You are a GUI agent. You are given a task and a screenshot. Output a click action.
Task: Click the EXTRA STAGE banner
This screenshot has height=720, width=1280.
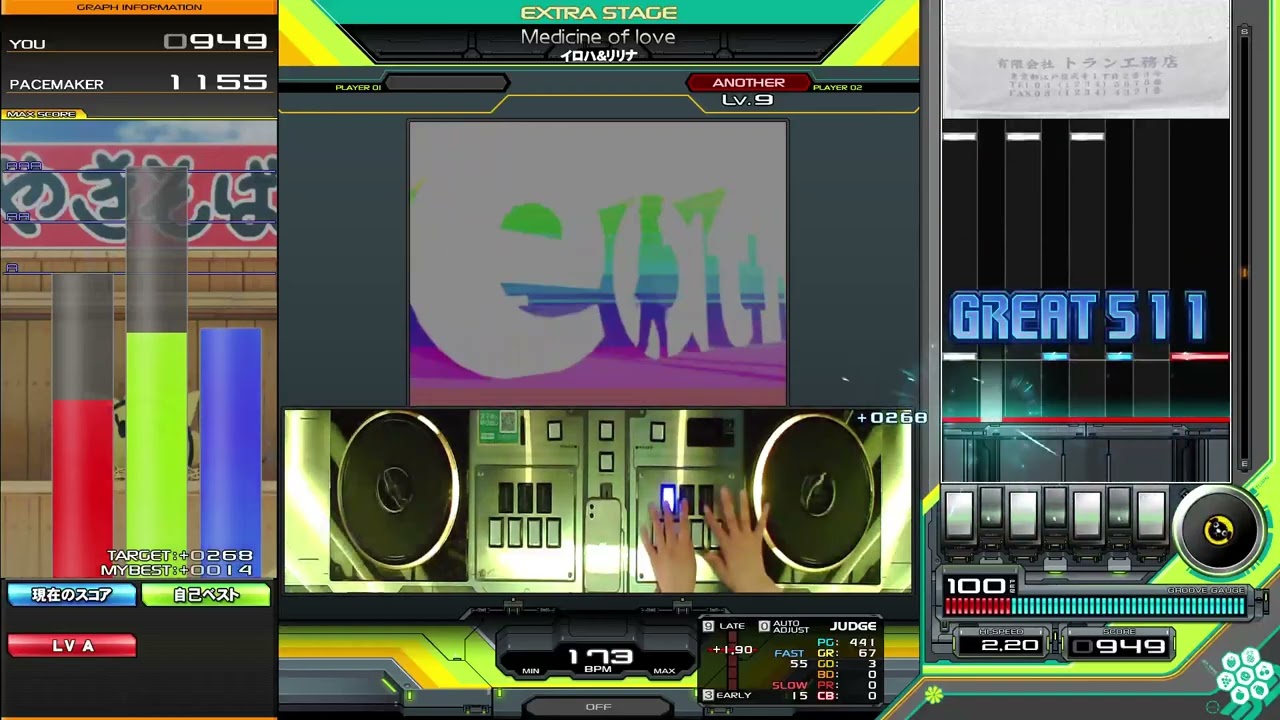[599, 13]
